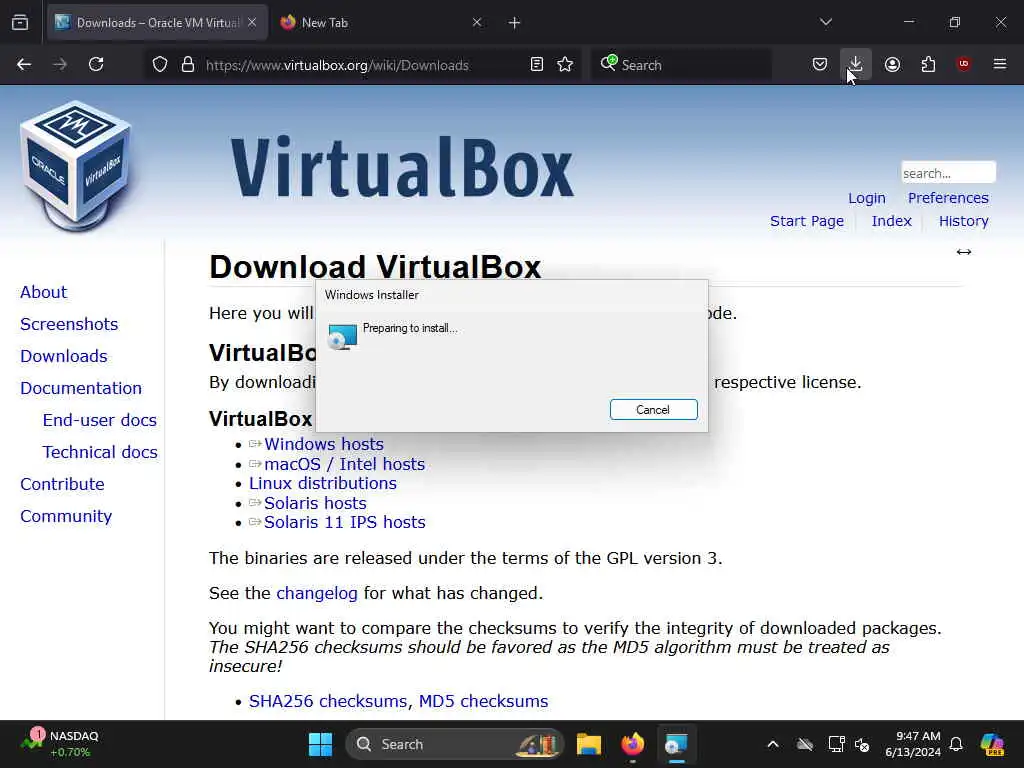Open About in the sidebar
The image size is (1024, 768).
[x=43, y=292]
